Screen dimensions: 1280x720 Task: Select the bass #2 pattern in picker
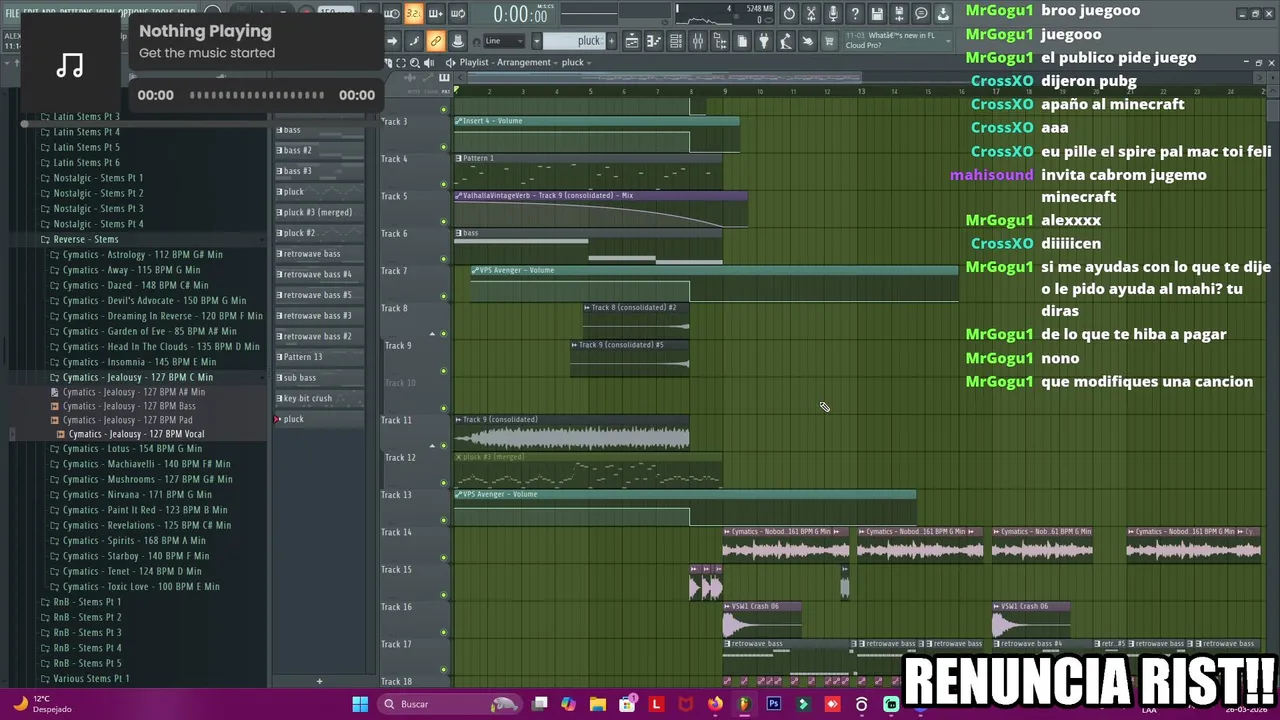click(x=319, y=150)
